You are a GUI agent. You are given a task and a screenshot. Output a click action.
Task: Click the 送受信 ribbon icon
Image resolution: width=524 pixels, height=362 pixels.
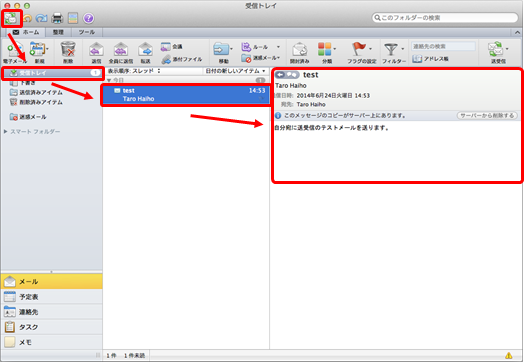[496, 49]
